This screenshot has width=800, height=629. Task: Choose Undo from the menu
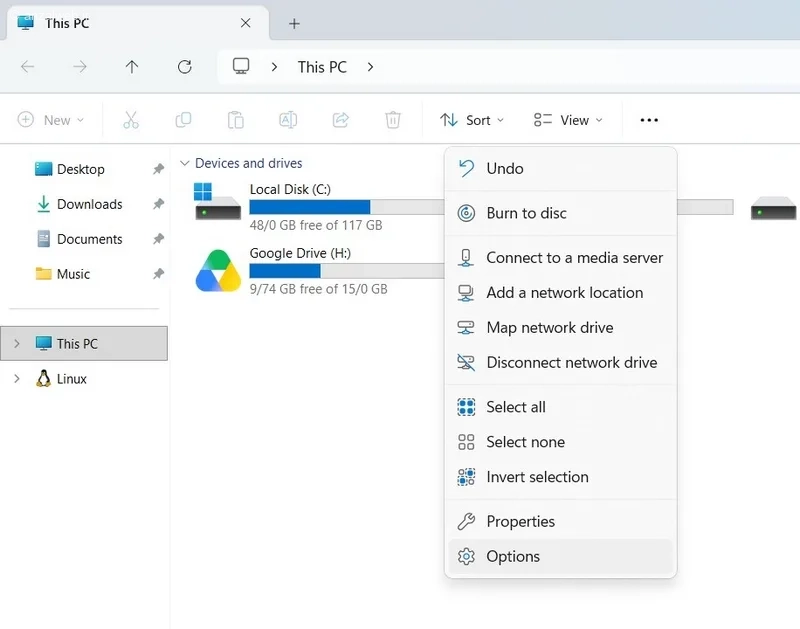click(561, 168)
